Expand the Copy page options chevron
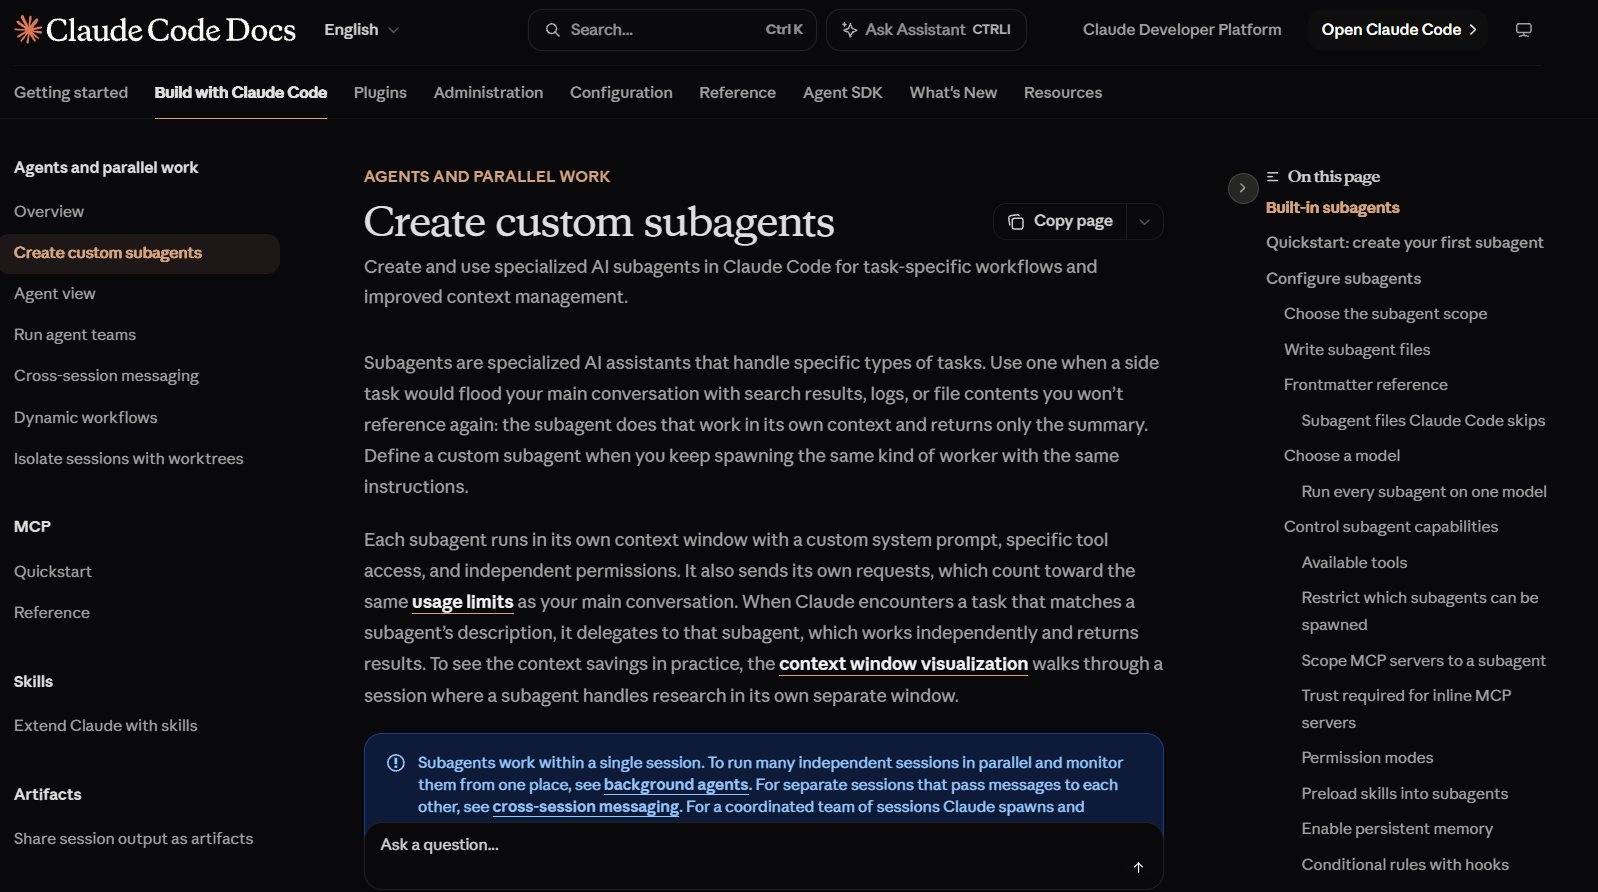The height and width of the screenshot is (892, 1598). click(x=1145, y=221)
